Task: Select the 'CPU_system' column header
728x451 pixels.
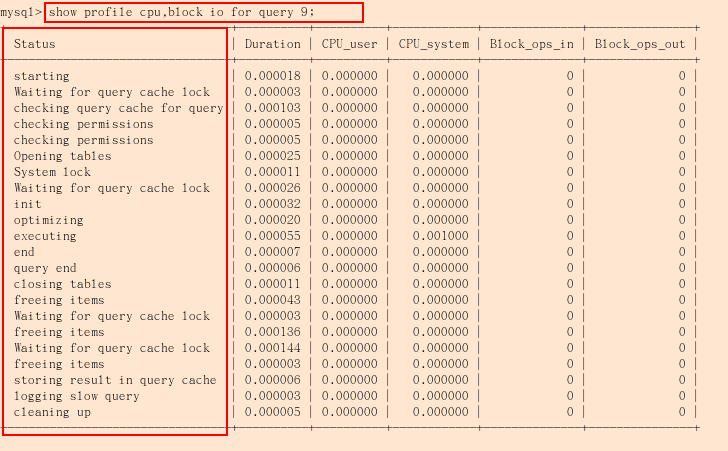Action: point(433,44)
